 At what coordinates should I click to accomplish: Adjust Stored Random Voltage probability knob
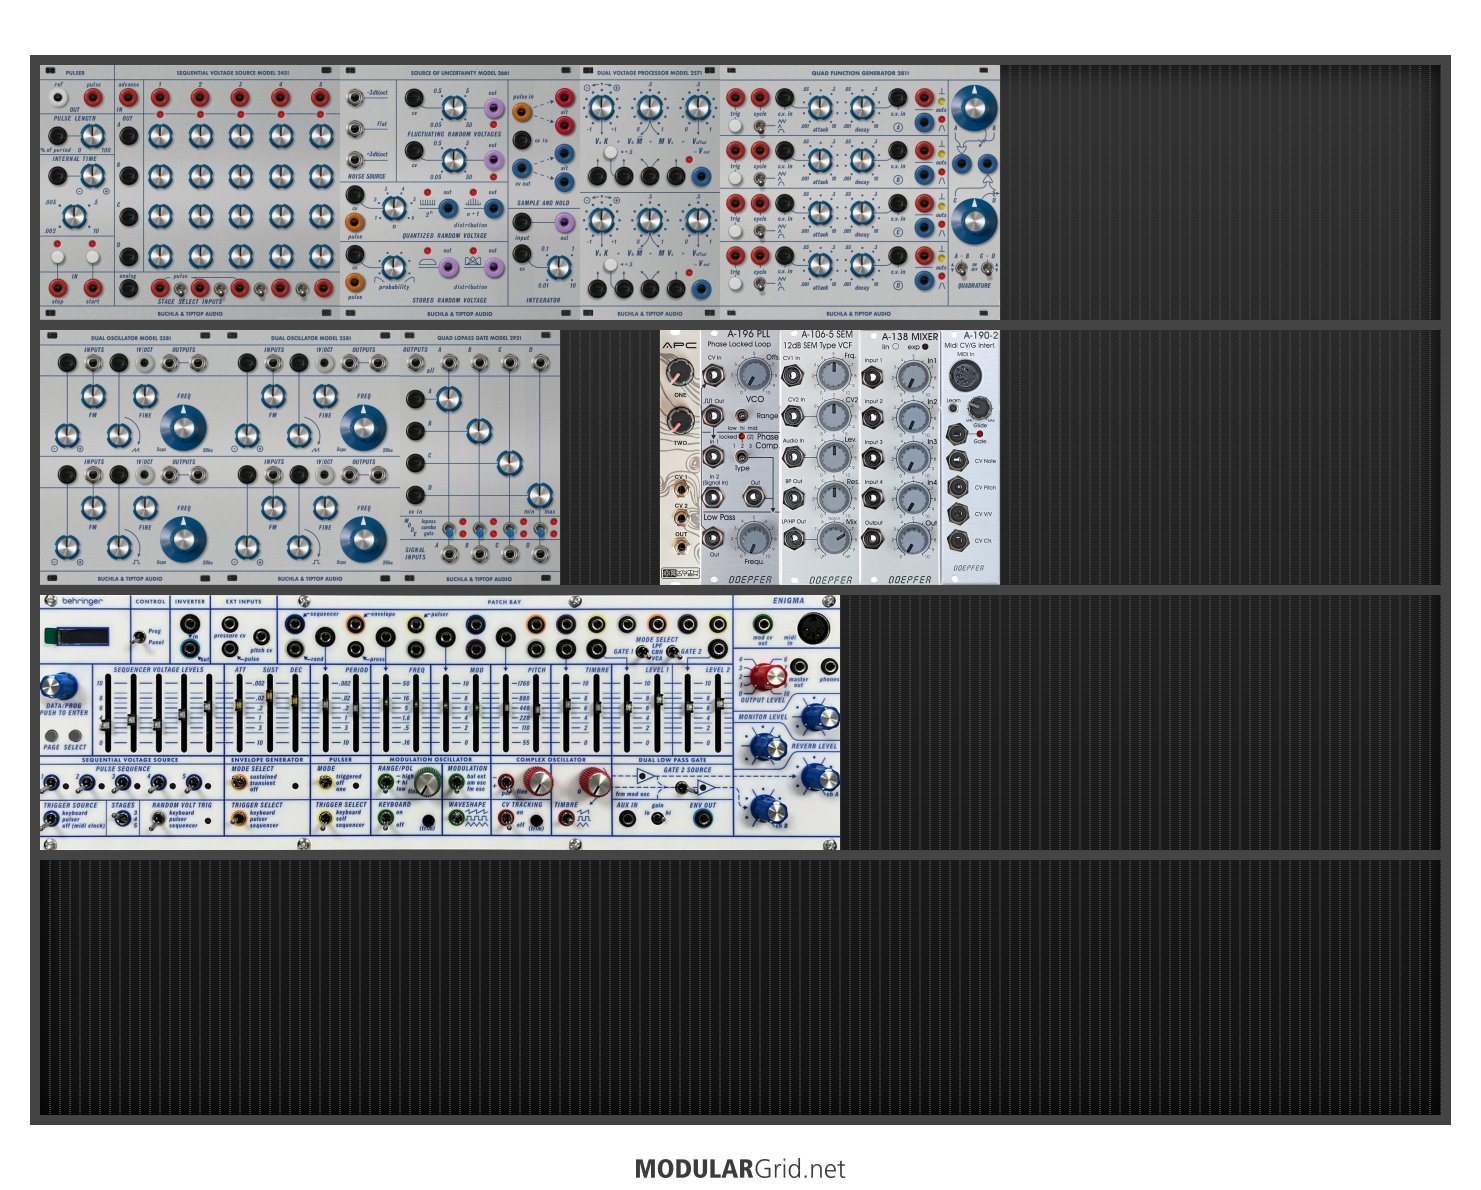[x=394, y=266]
